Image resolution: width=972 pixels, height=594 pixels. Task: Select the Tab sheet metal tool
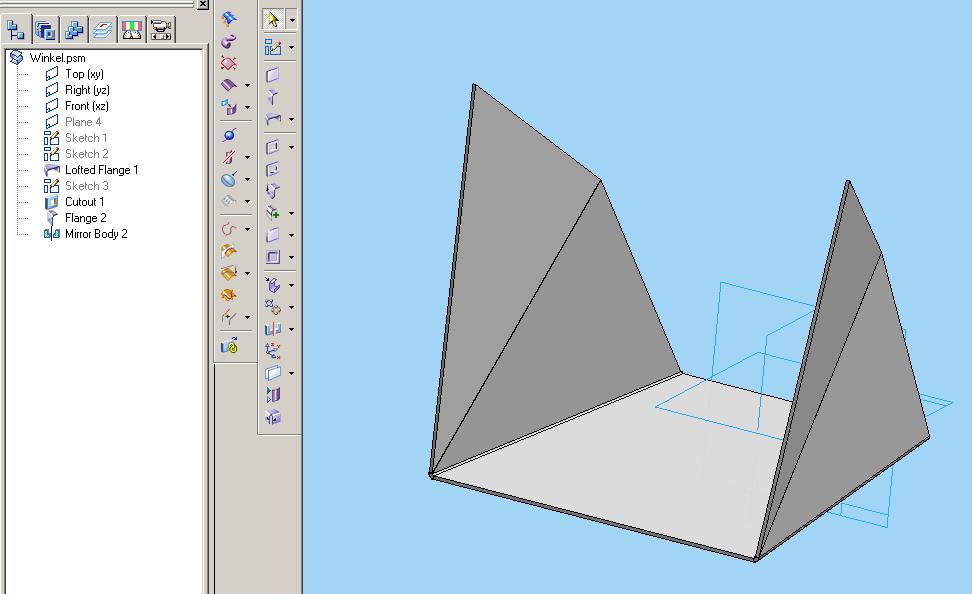(x=273, y=75)
